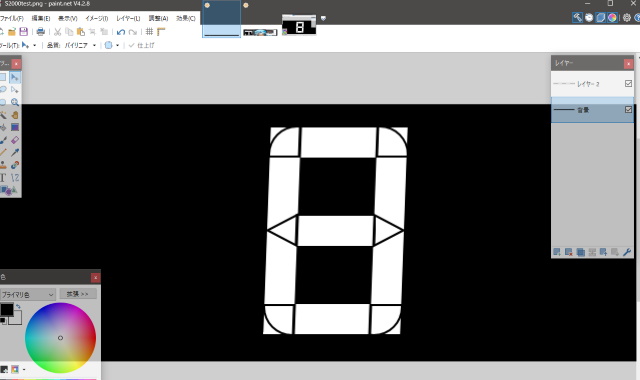Screen dimensions: 640x380
Task: Select the Move Selection tool
Action: [x=15, y=90]
